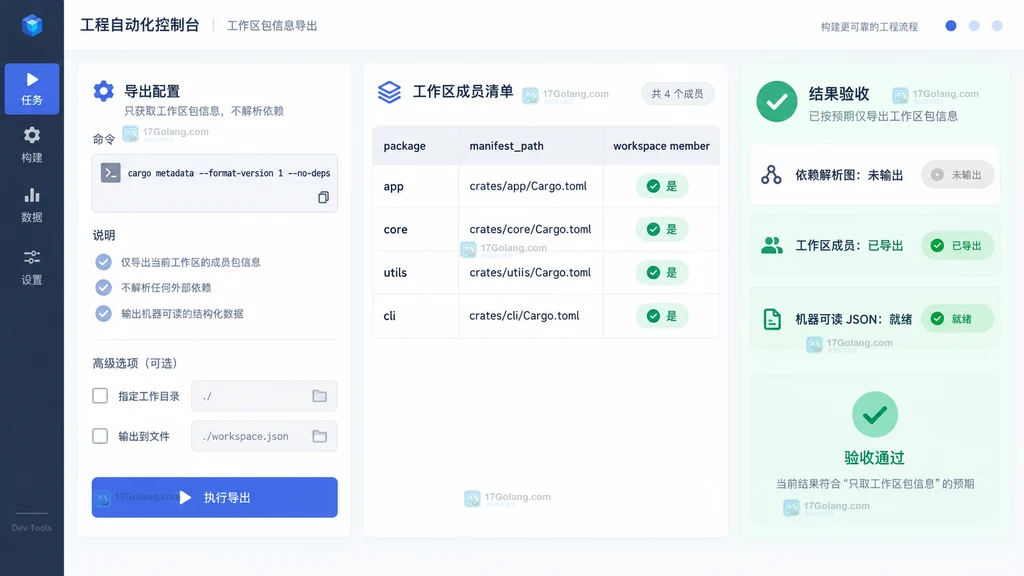
Task: Copy the cargo metadata command
Action: (x=323, y=197)
